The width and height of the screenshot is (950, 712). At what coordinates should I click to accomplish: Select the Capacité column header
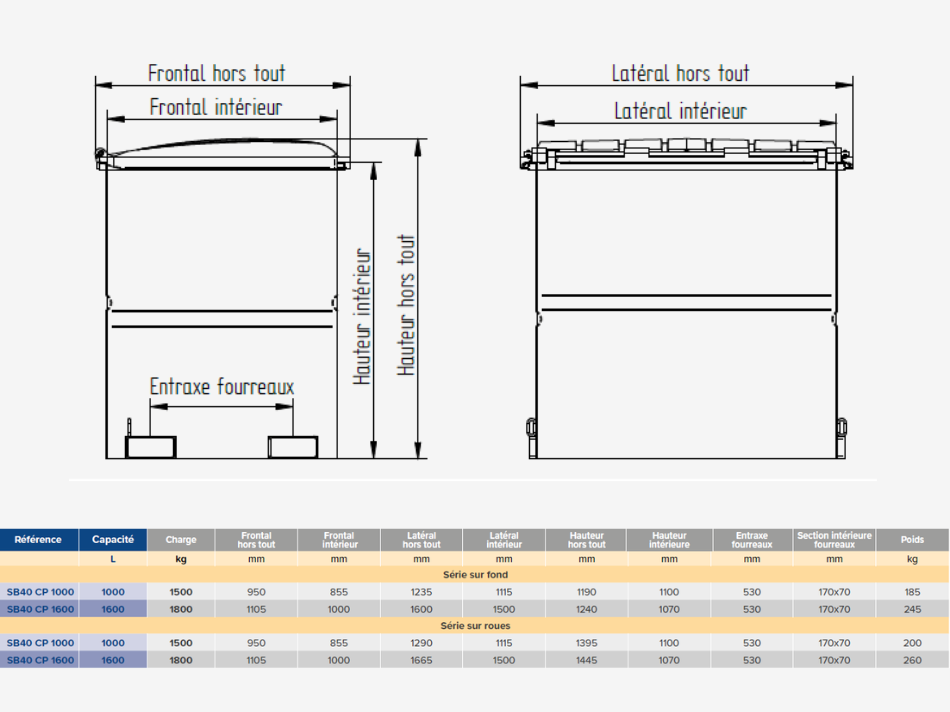[x=113, y=540]
